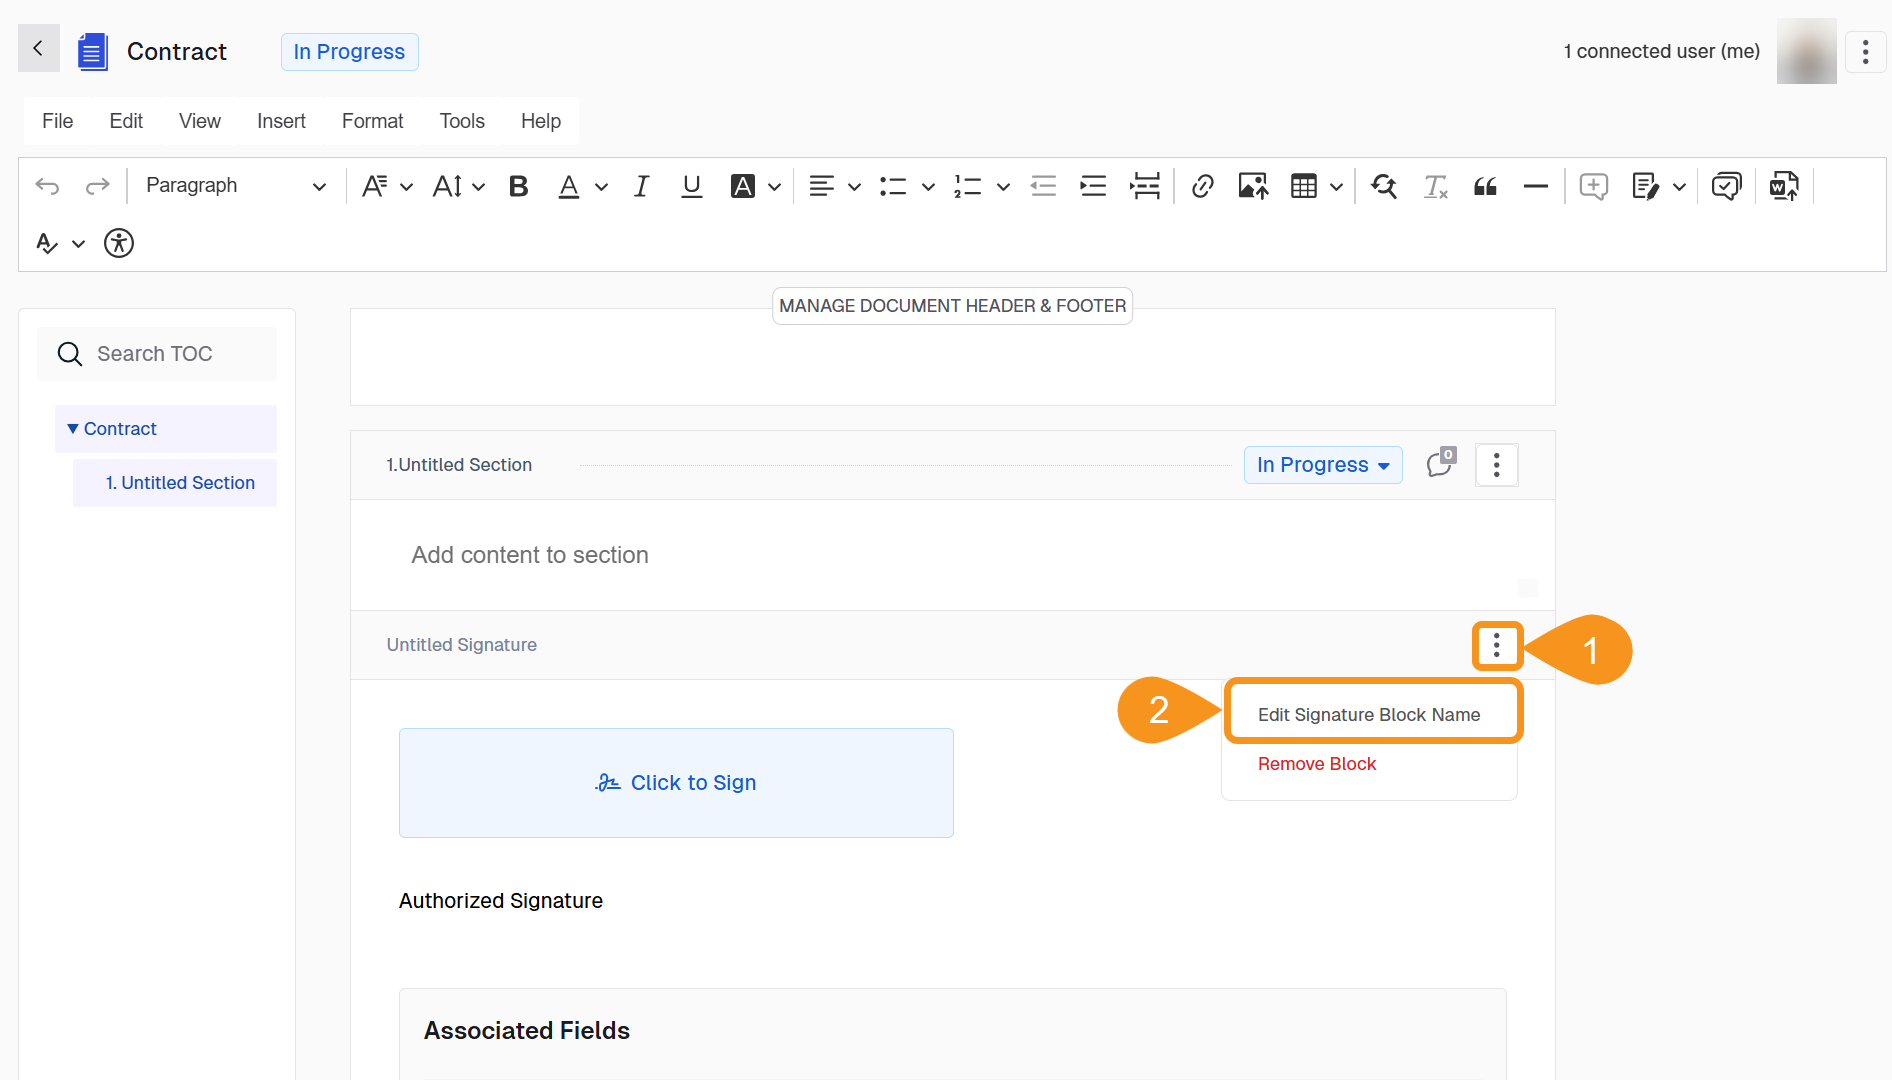Click the clear formatting icon

click(x=1435, y=186)
